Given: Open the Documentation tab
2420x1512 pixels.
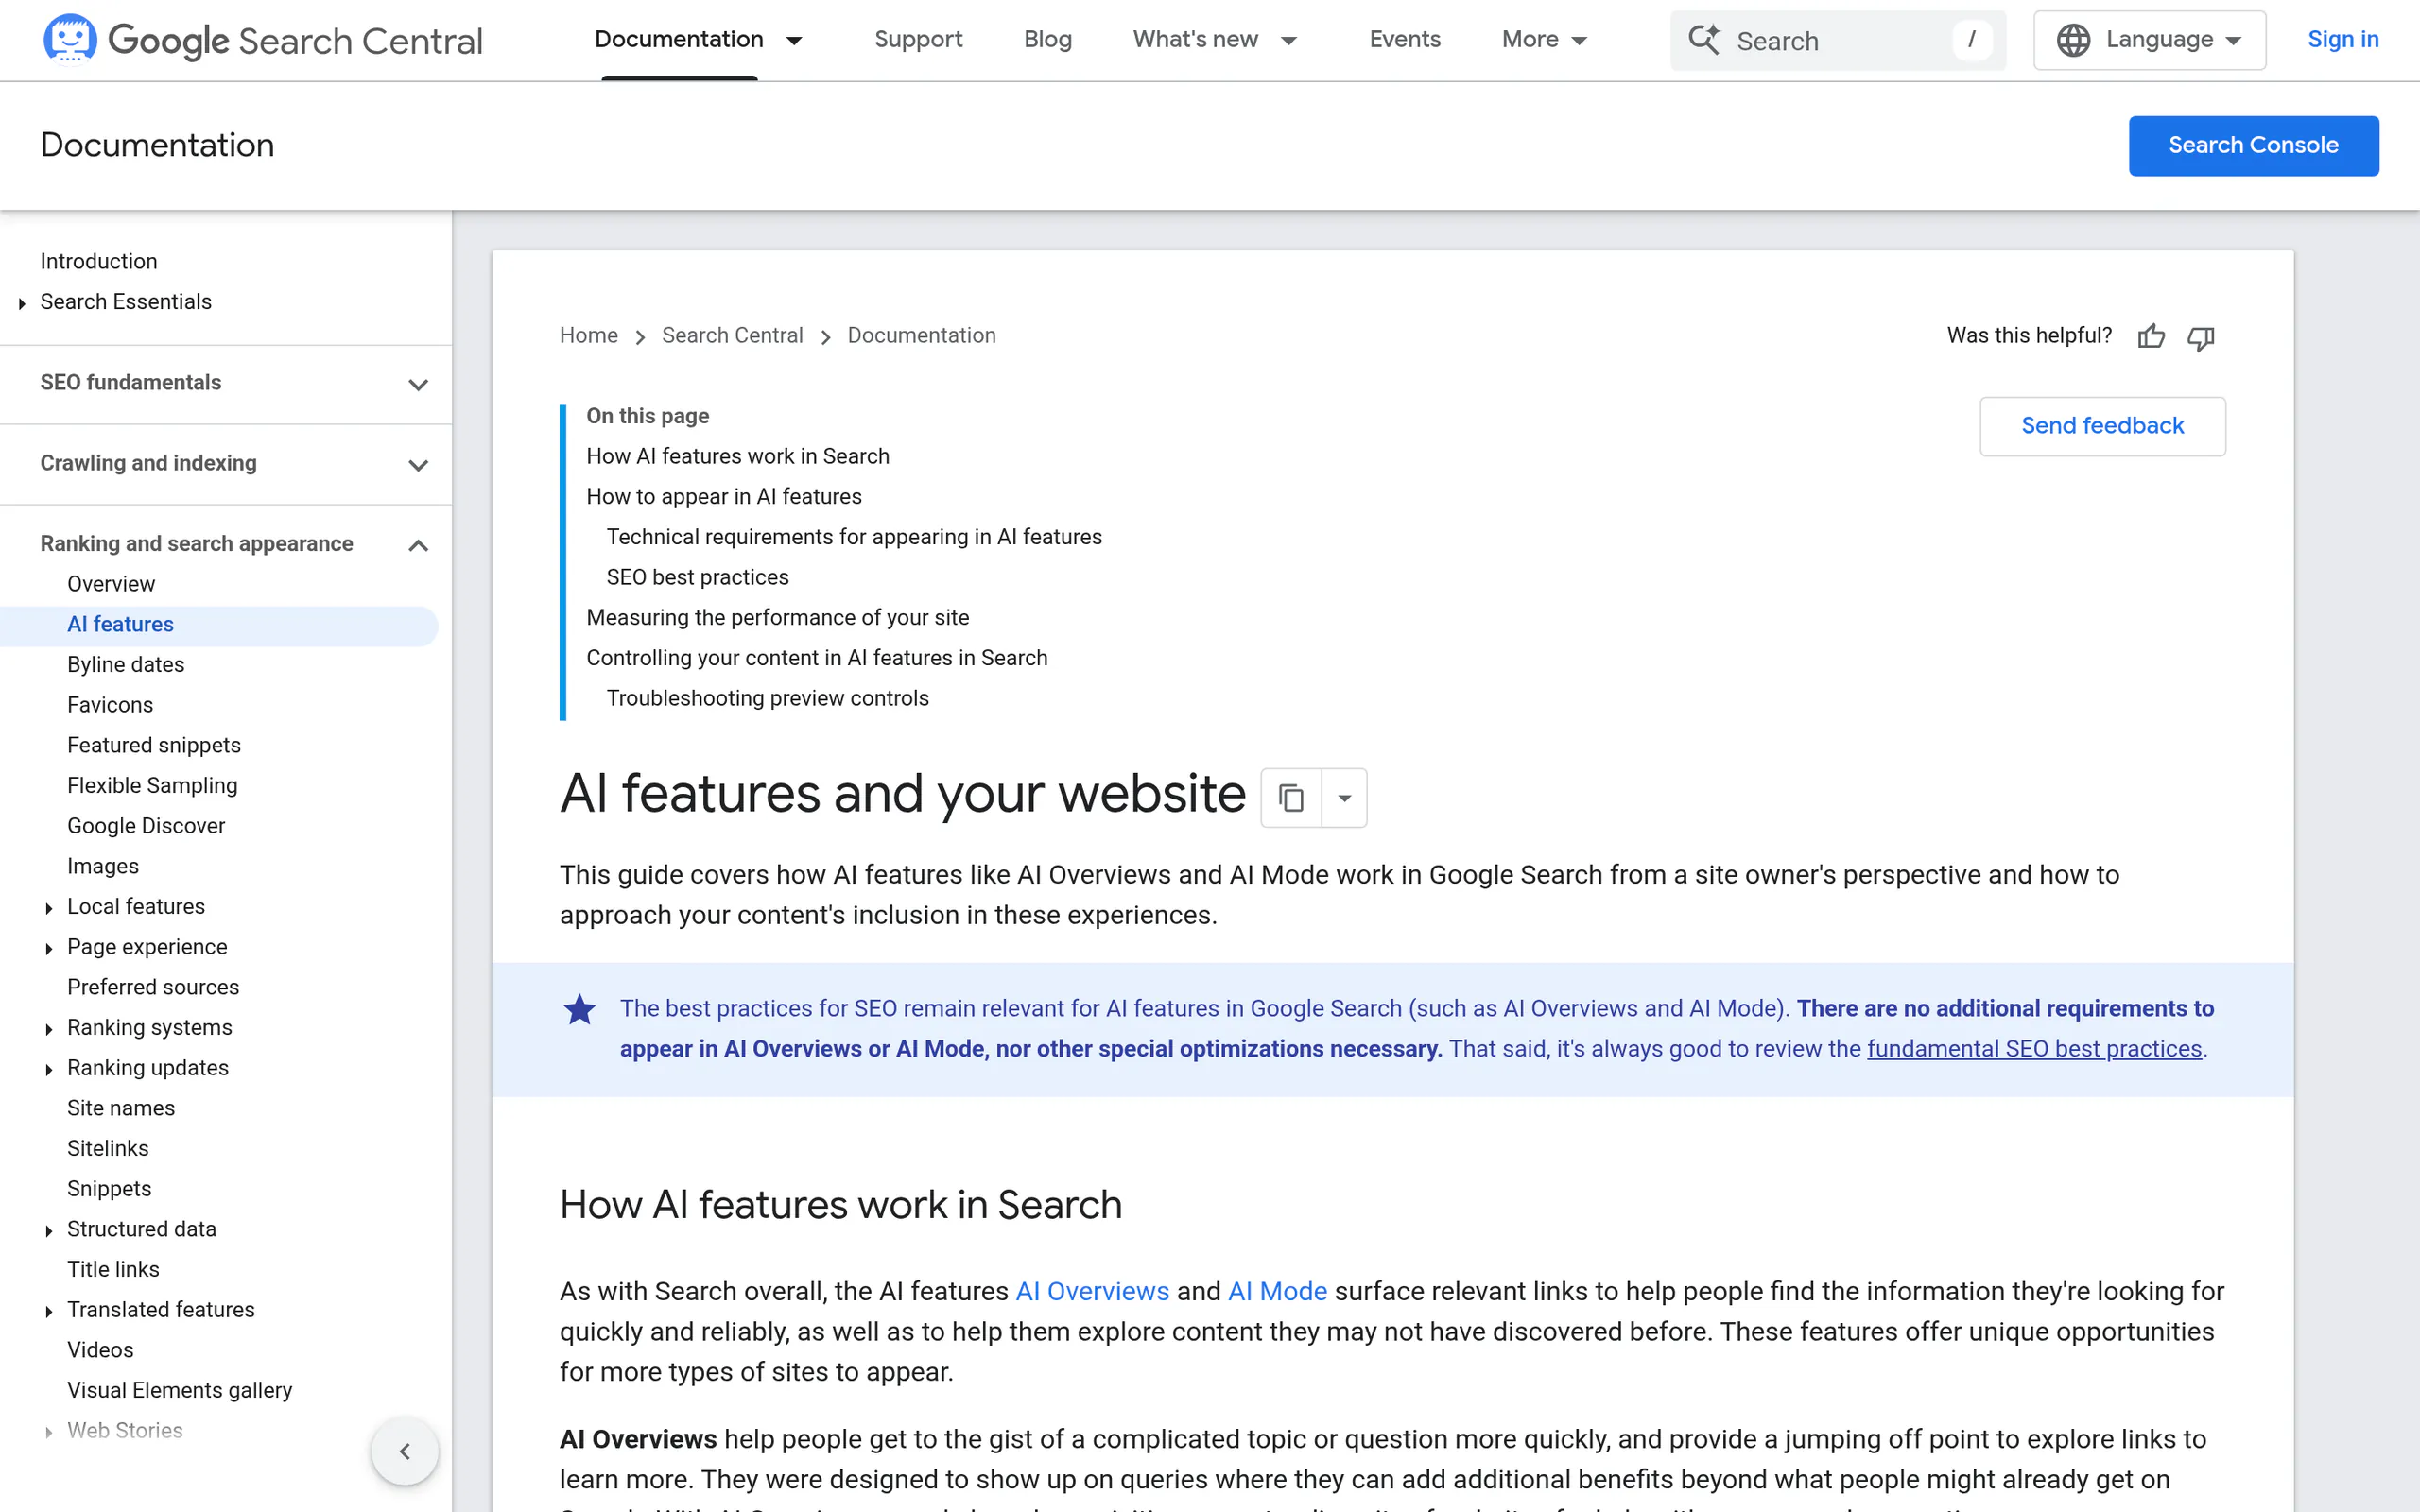Looking at the screenshot, I should tap(679, 40).
